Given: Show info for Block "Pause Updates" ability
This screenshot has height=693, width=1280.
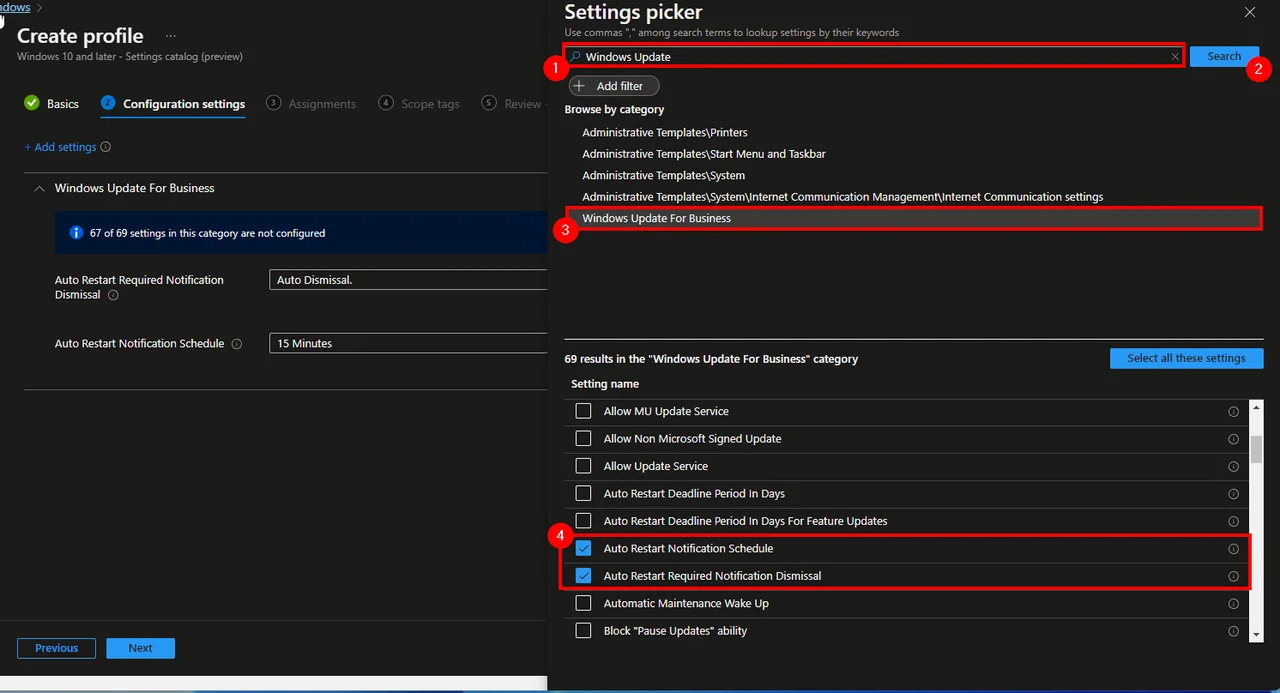Looking at the screenshot, I should [x=1233, y=631].
